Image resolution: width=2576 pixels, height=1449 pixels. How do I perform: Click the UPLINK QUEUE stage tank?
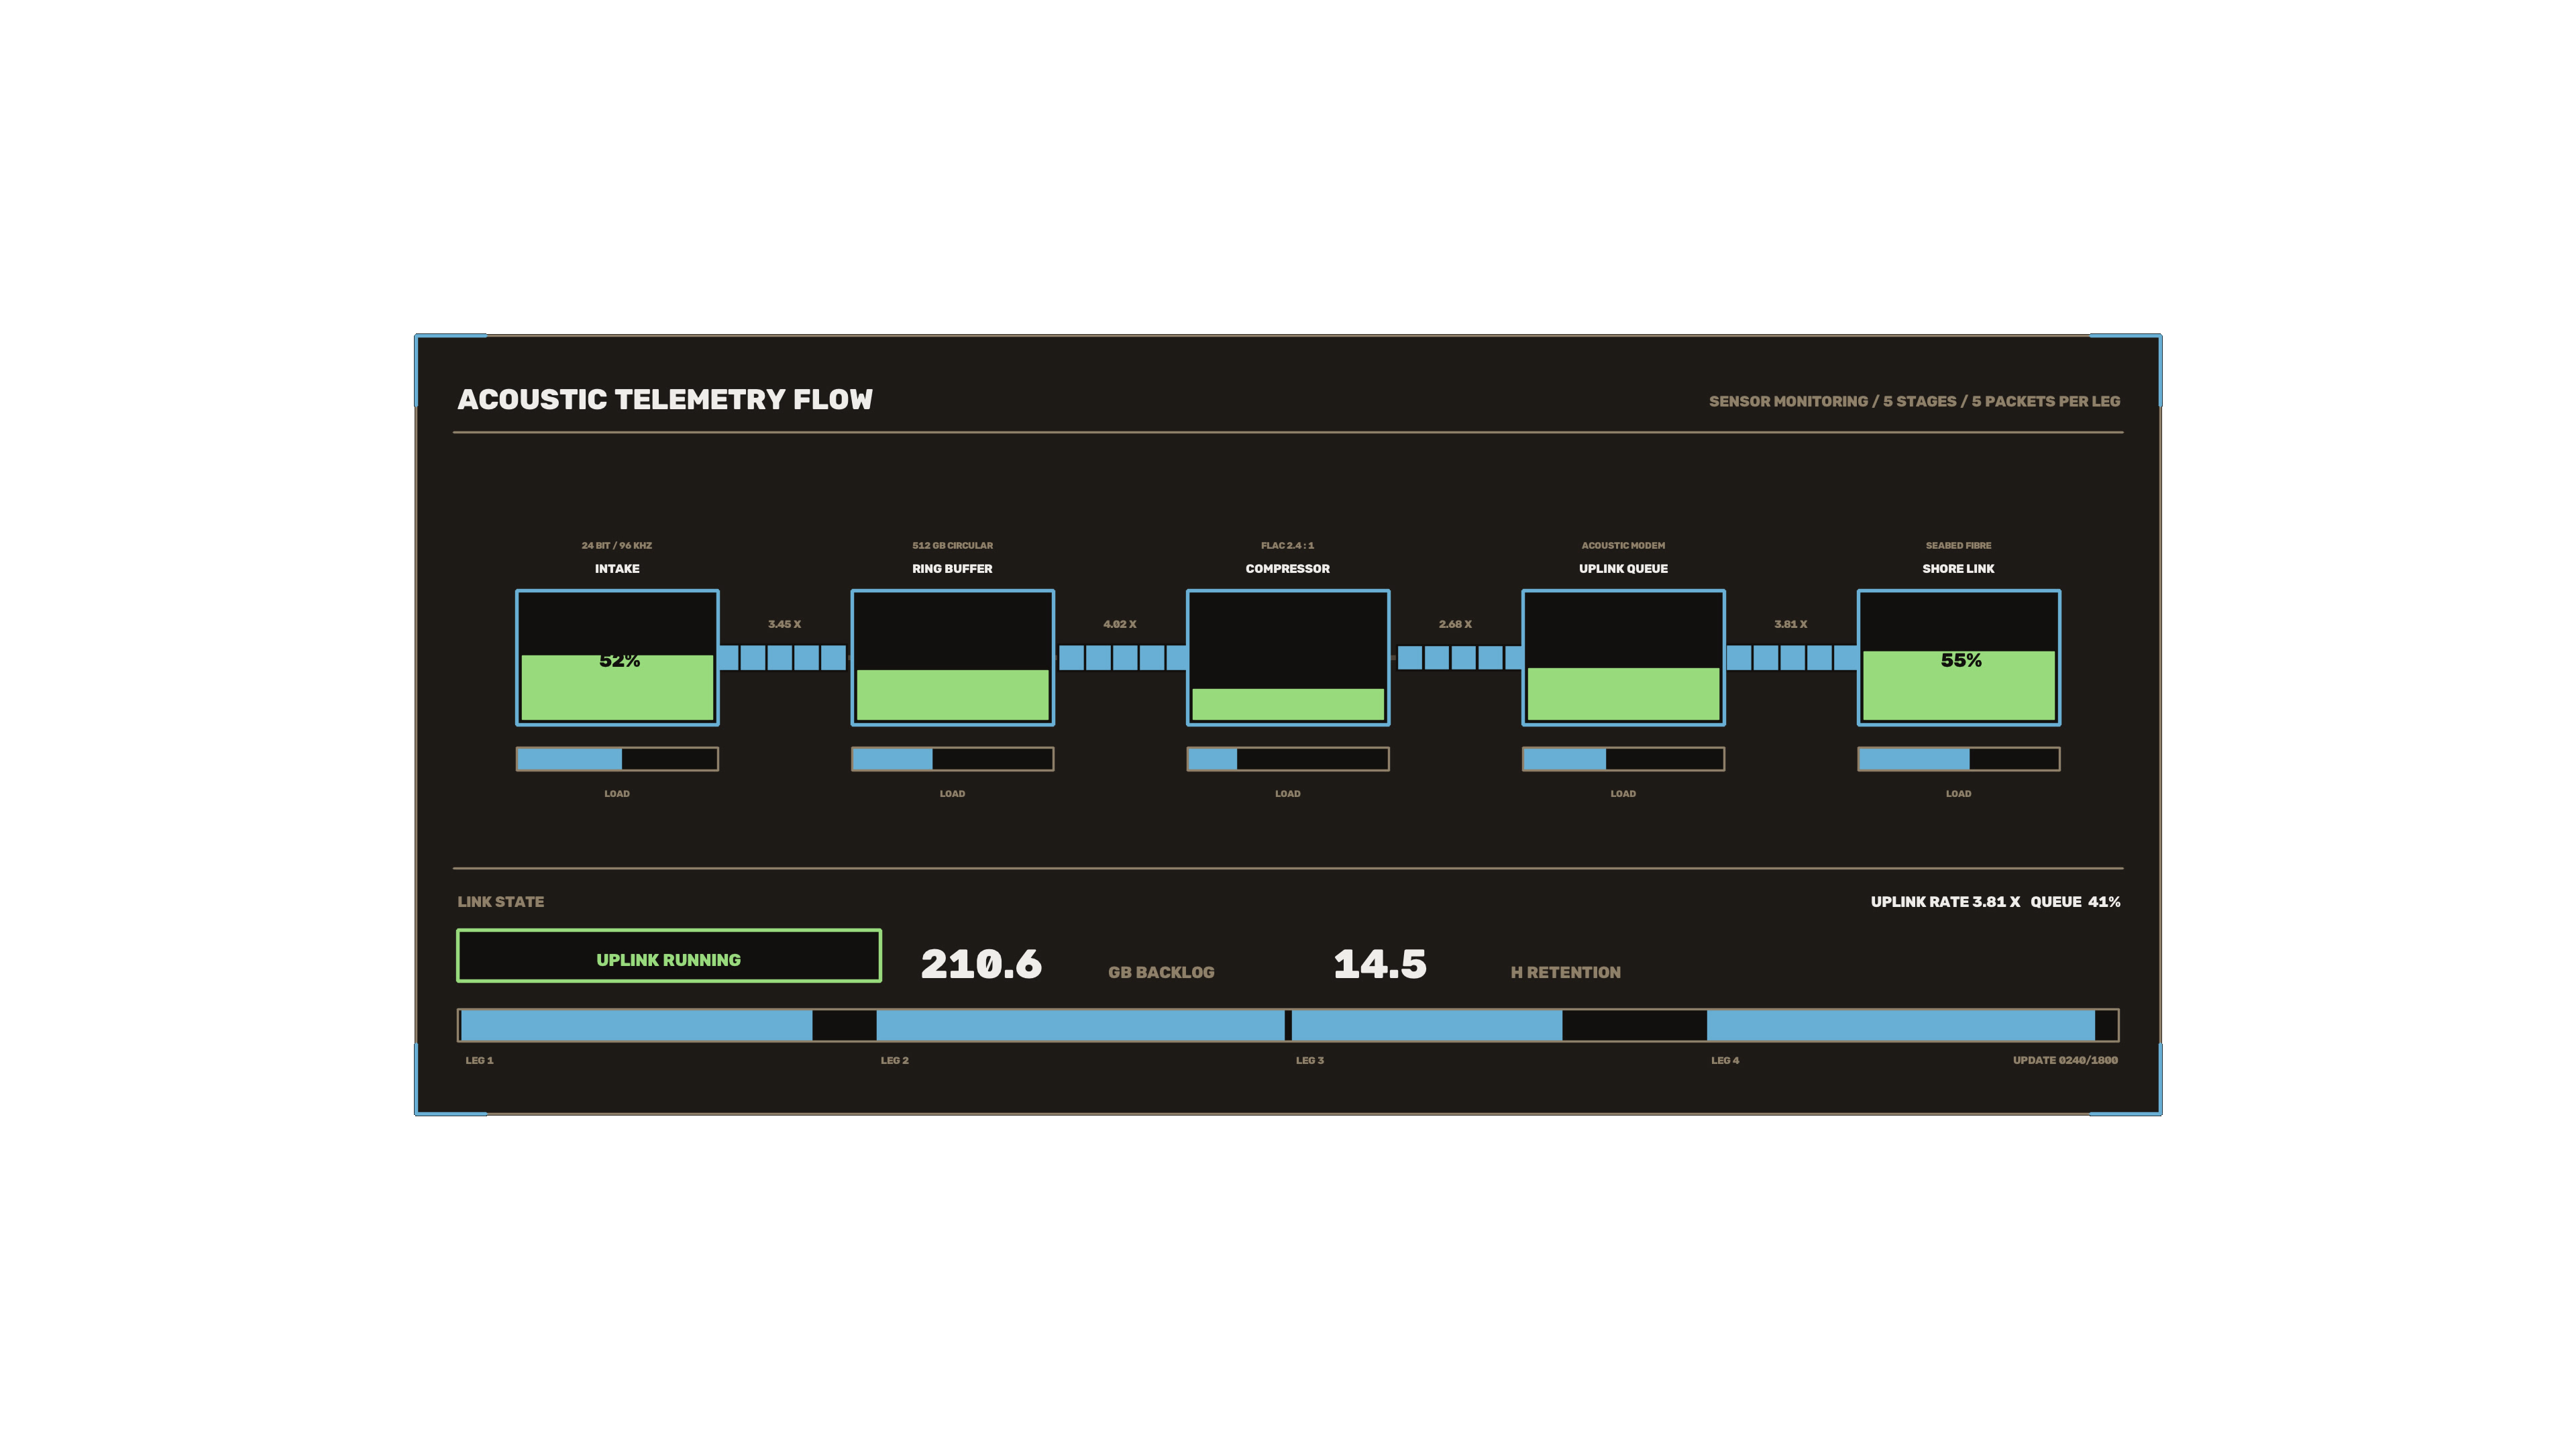1623,657
